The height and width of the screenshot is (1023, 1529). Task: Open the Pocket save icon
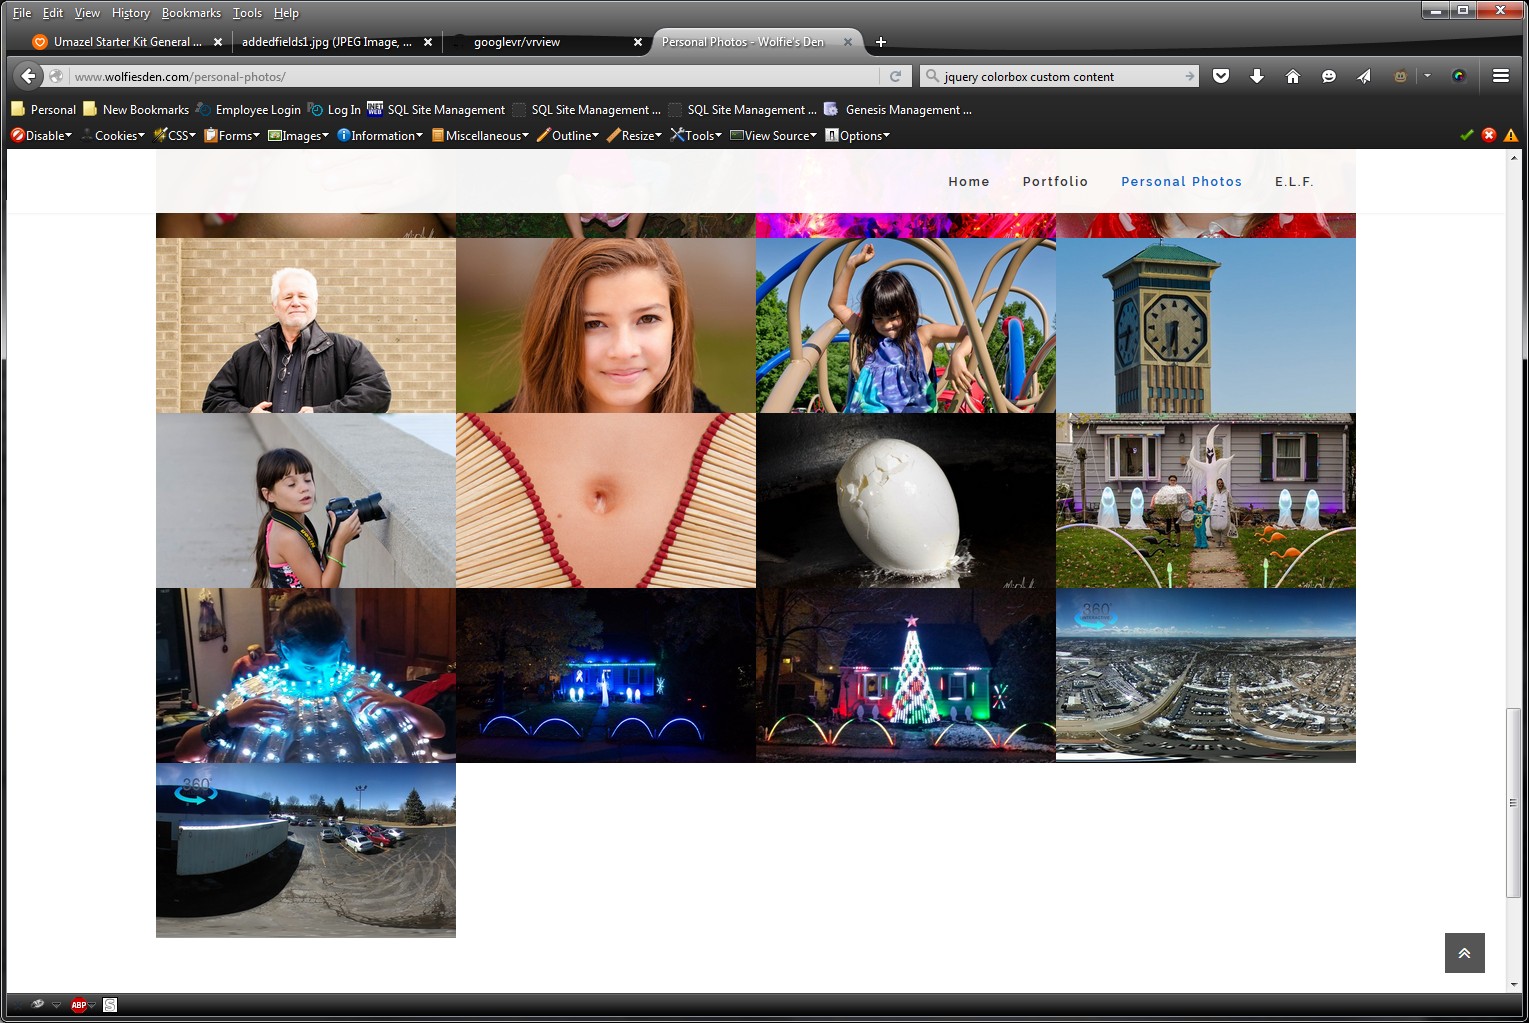coord(1221,76)
